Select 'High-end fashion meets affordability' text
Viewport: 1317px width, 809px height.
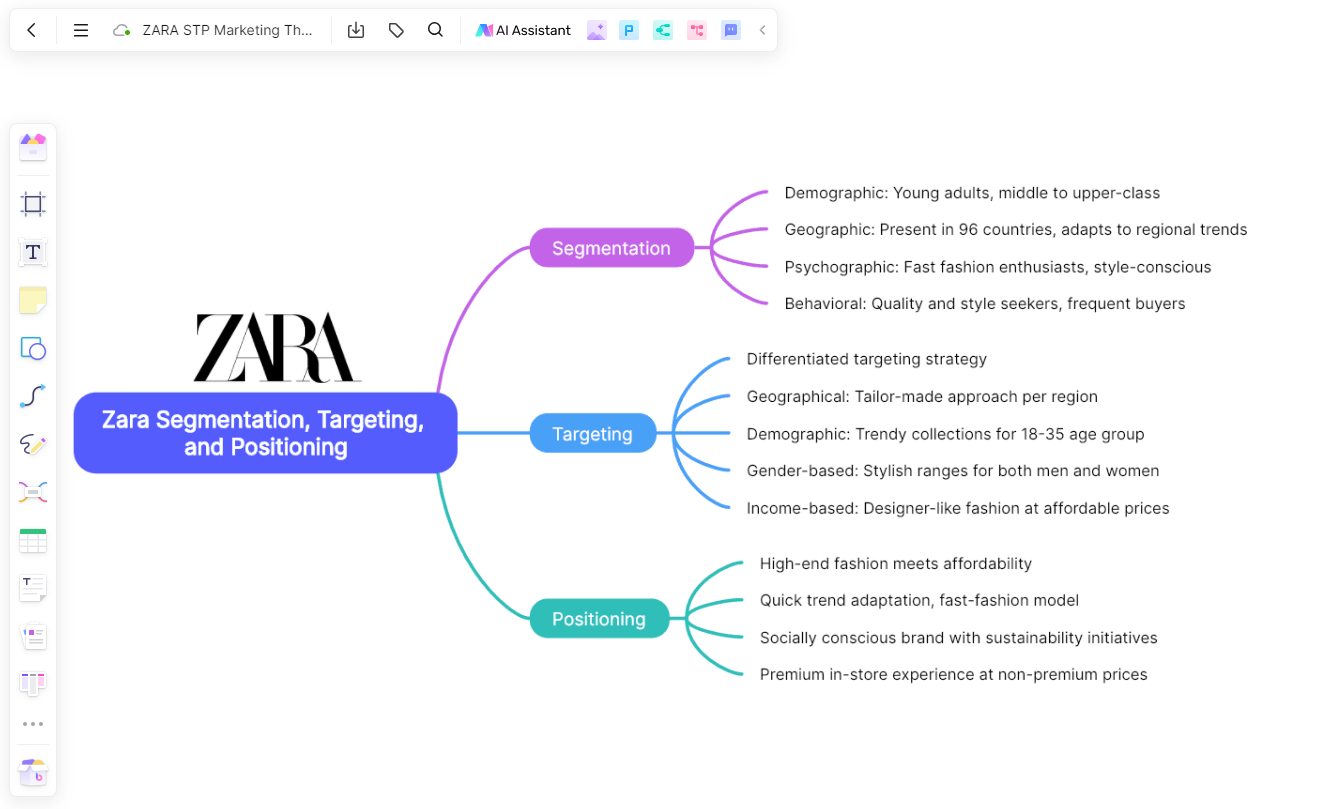(x=896, y=564)
